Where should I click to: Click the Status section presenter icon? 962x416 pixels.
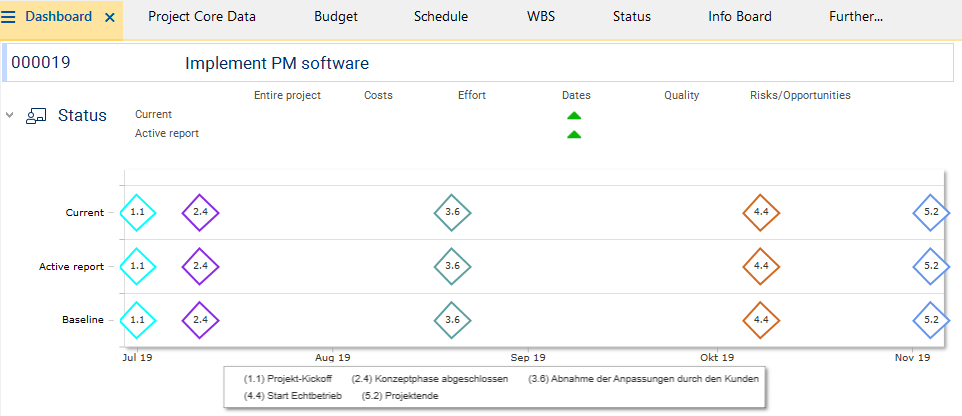[x=36, y=115]
